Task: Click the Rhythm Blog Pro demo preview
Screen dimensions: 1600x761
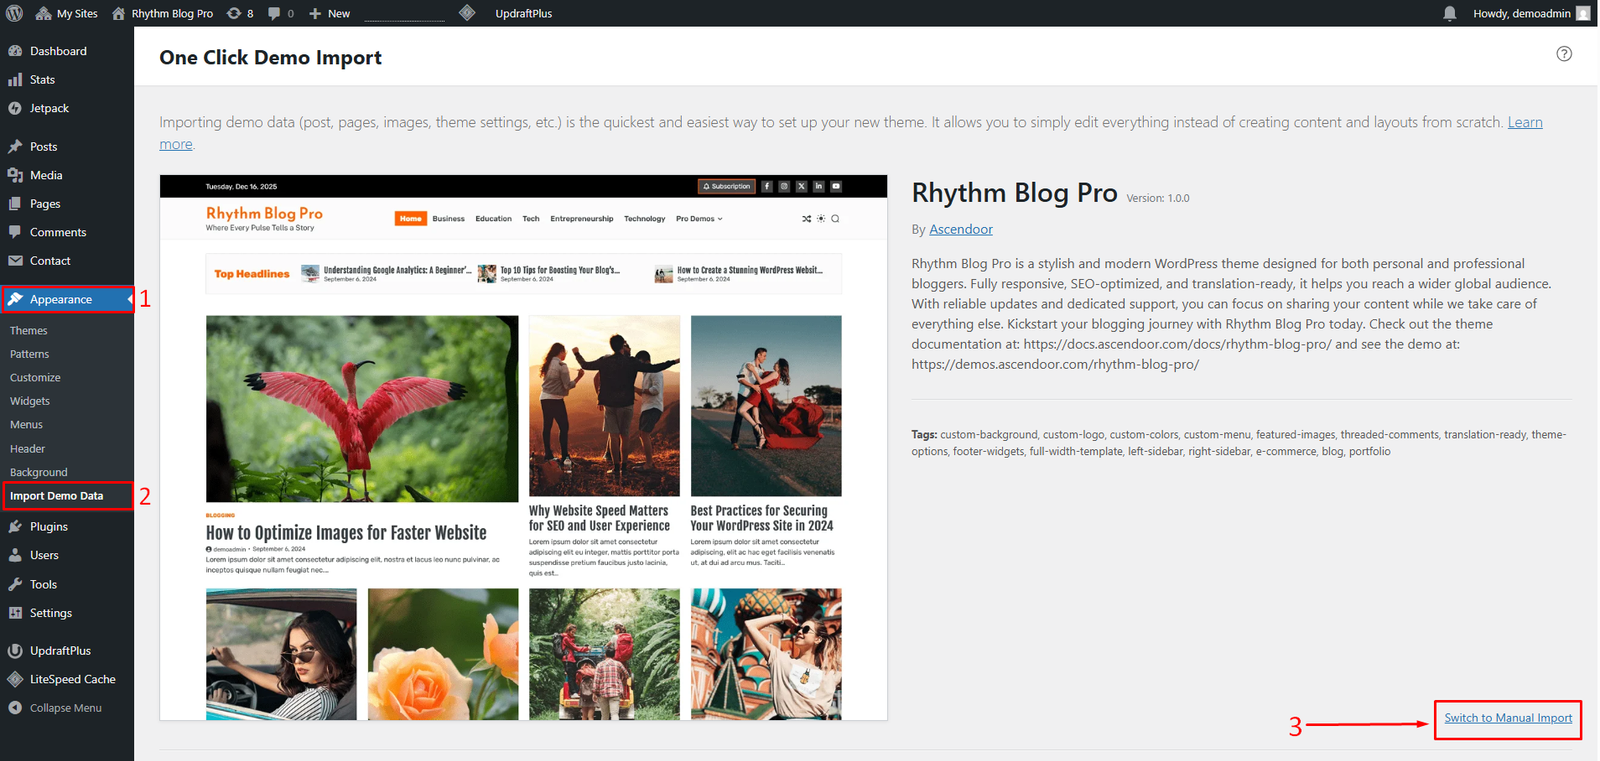Action: click(523, 447)
